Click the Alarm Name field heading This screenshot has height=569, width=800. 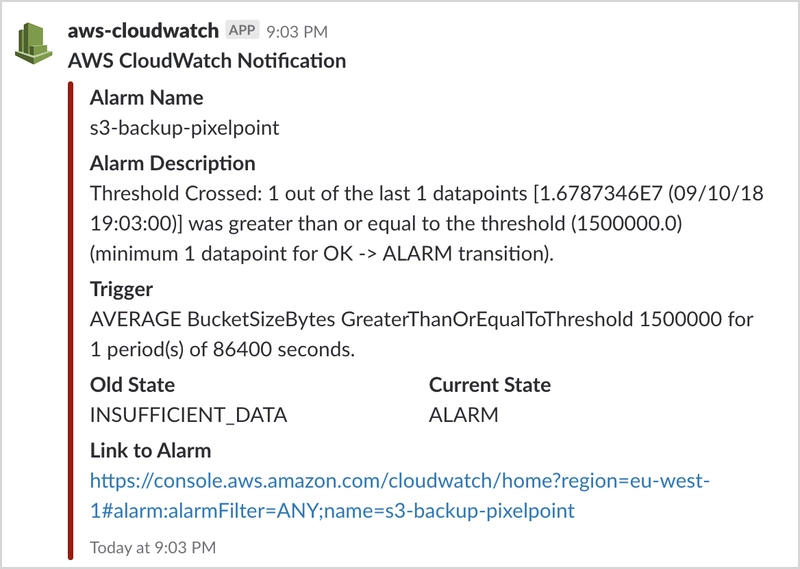(146, 98)
